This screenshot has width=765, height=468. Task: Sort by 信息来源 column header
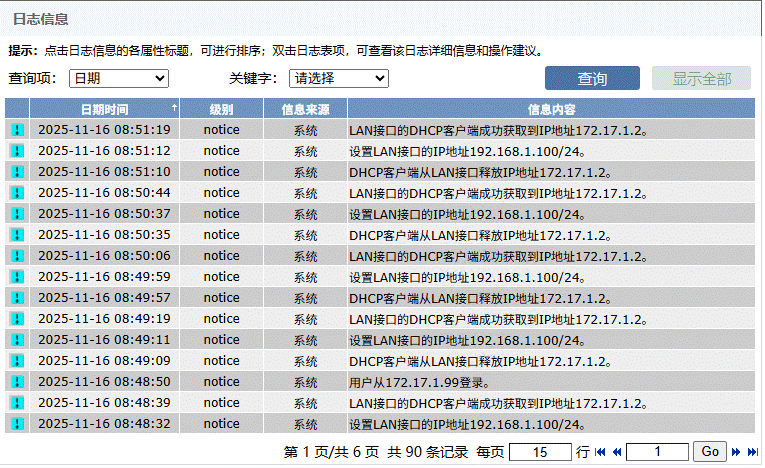click(x=305, y=109)
